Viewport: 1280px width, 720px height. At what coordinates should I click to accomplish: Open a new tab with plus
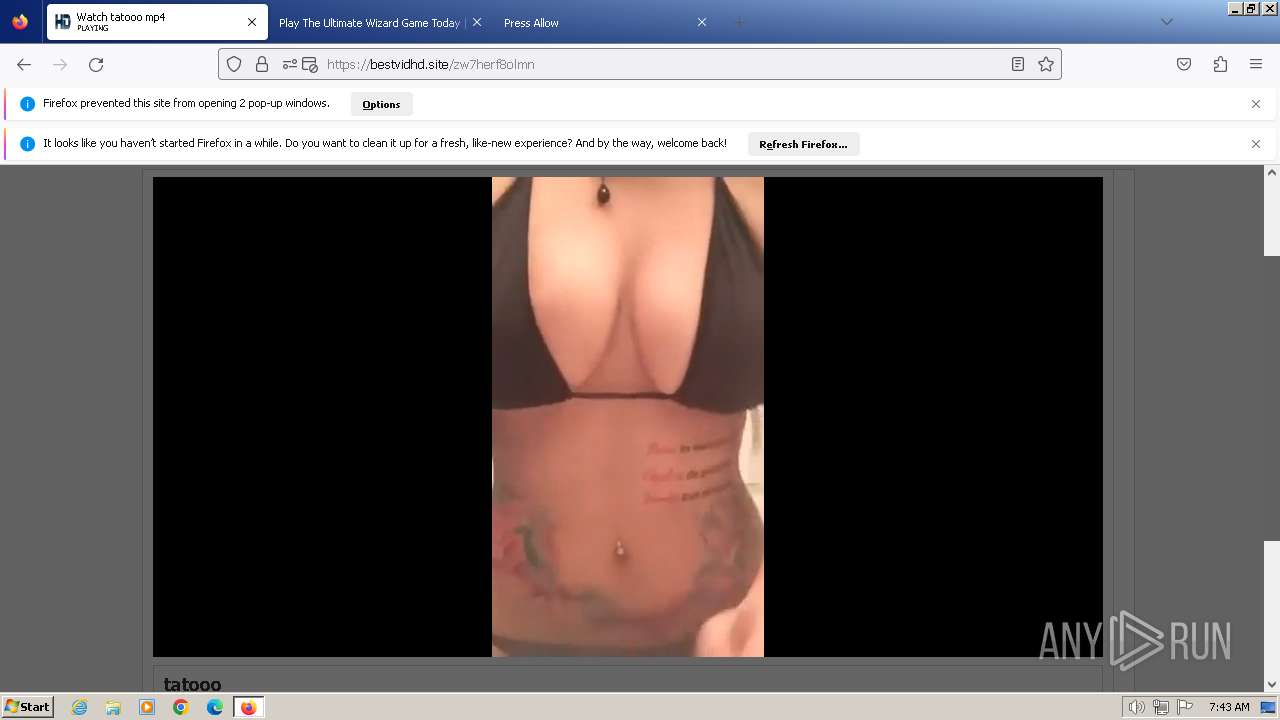click(739, 22)
